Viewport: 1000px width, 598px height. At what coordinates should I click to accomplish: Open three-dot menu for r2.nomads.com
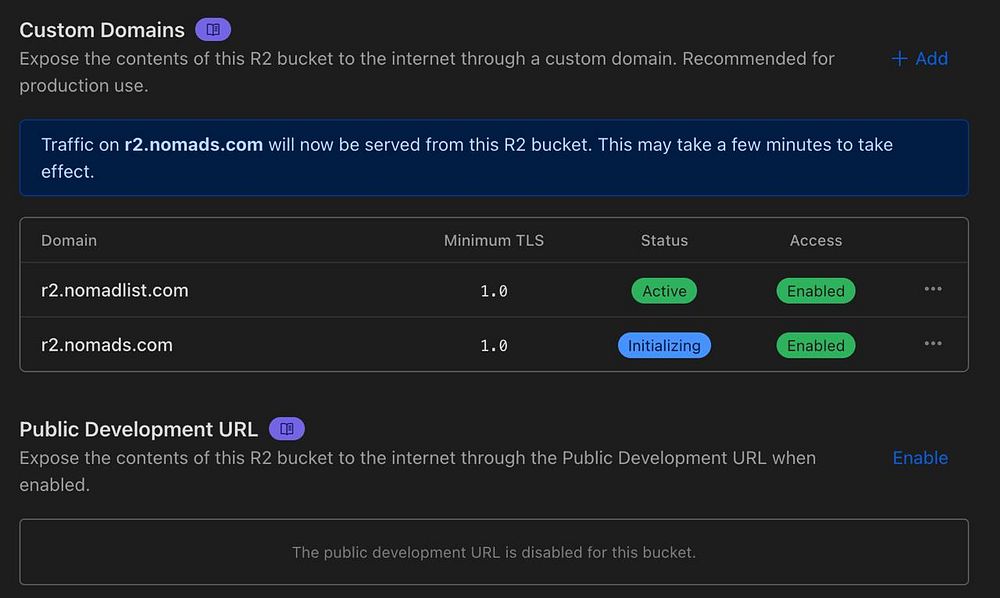[933, 344]
